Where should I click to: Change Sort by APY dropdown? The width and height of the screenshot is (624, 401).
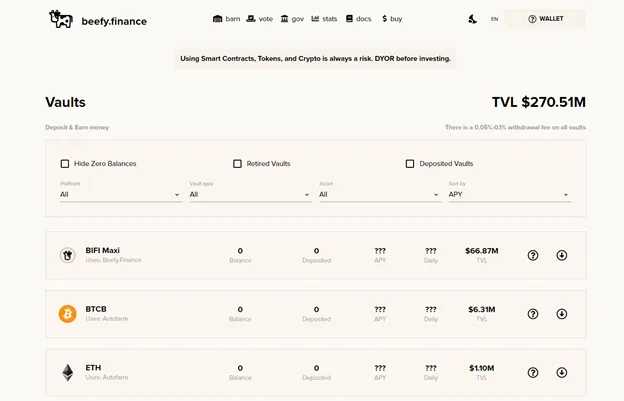coord(510,195)
